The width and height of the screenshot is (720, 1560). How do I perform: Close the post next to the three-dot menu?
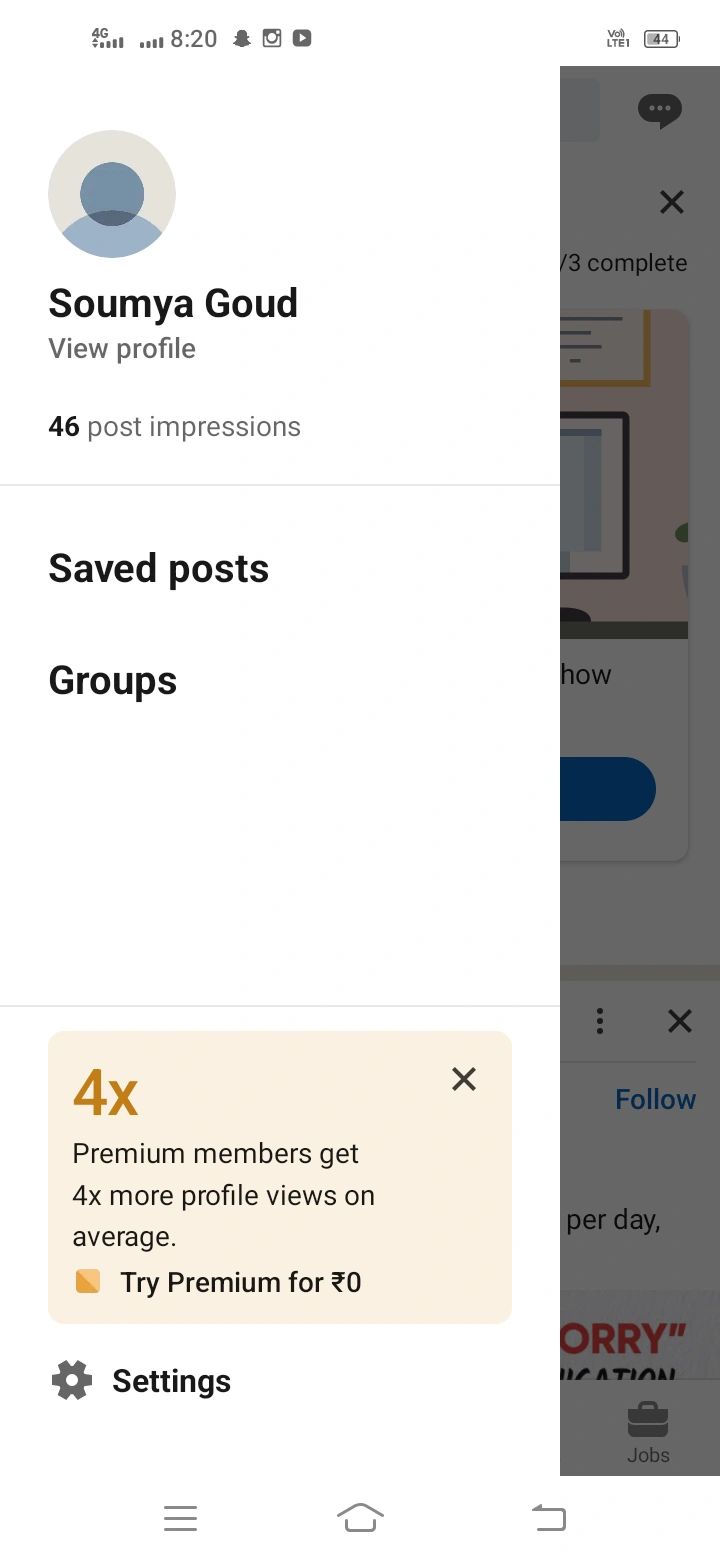pos(680,1021)
